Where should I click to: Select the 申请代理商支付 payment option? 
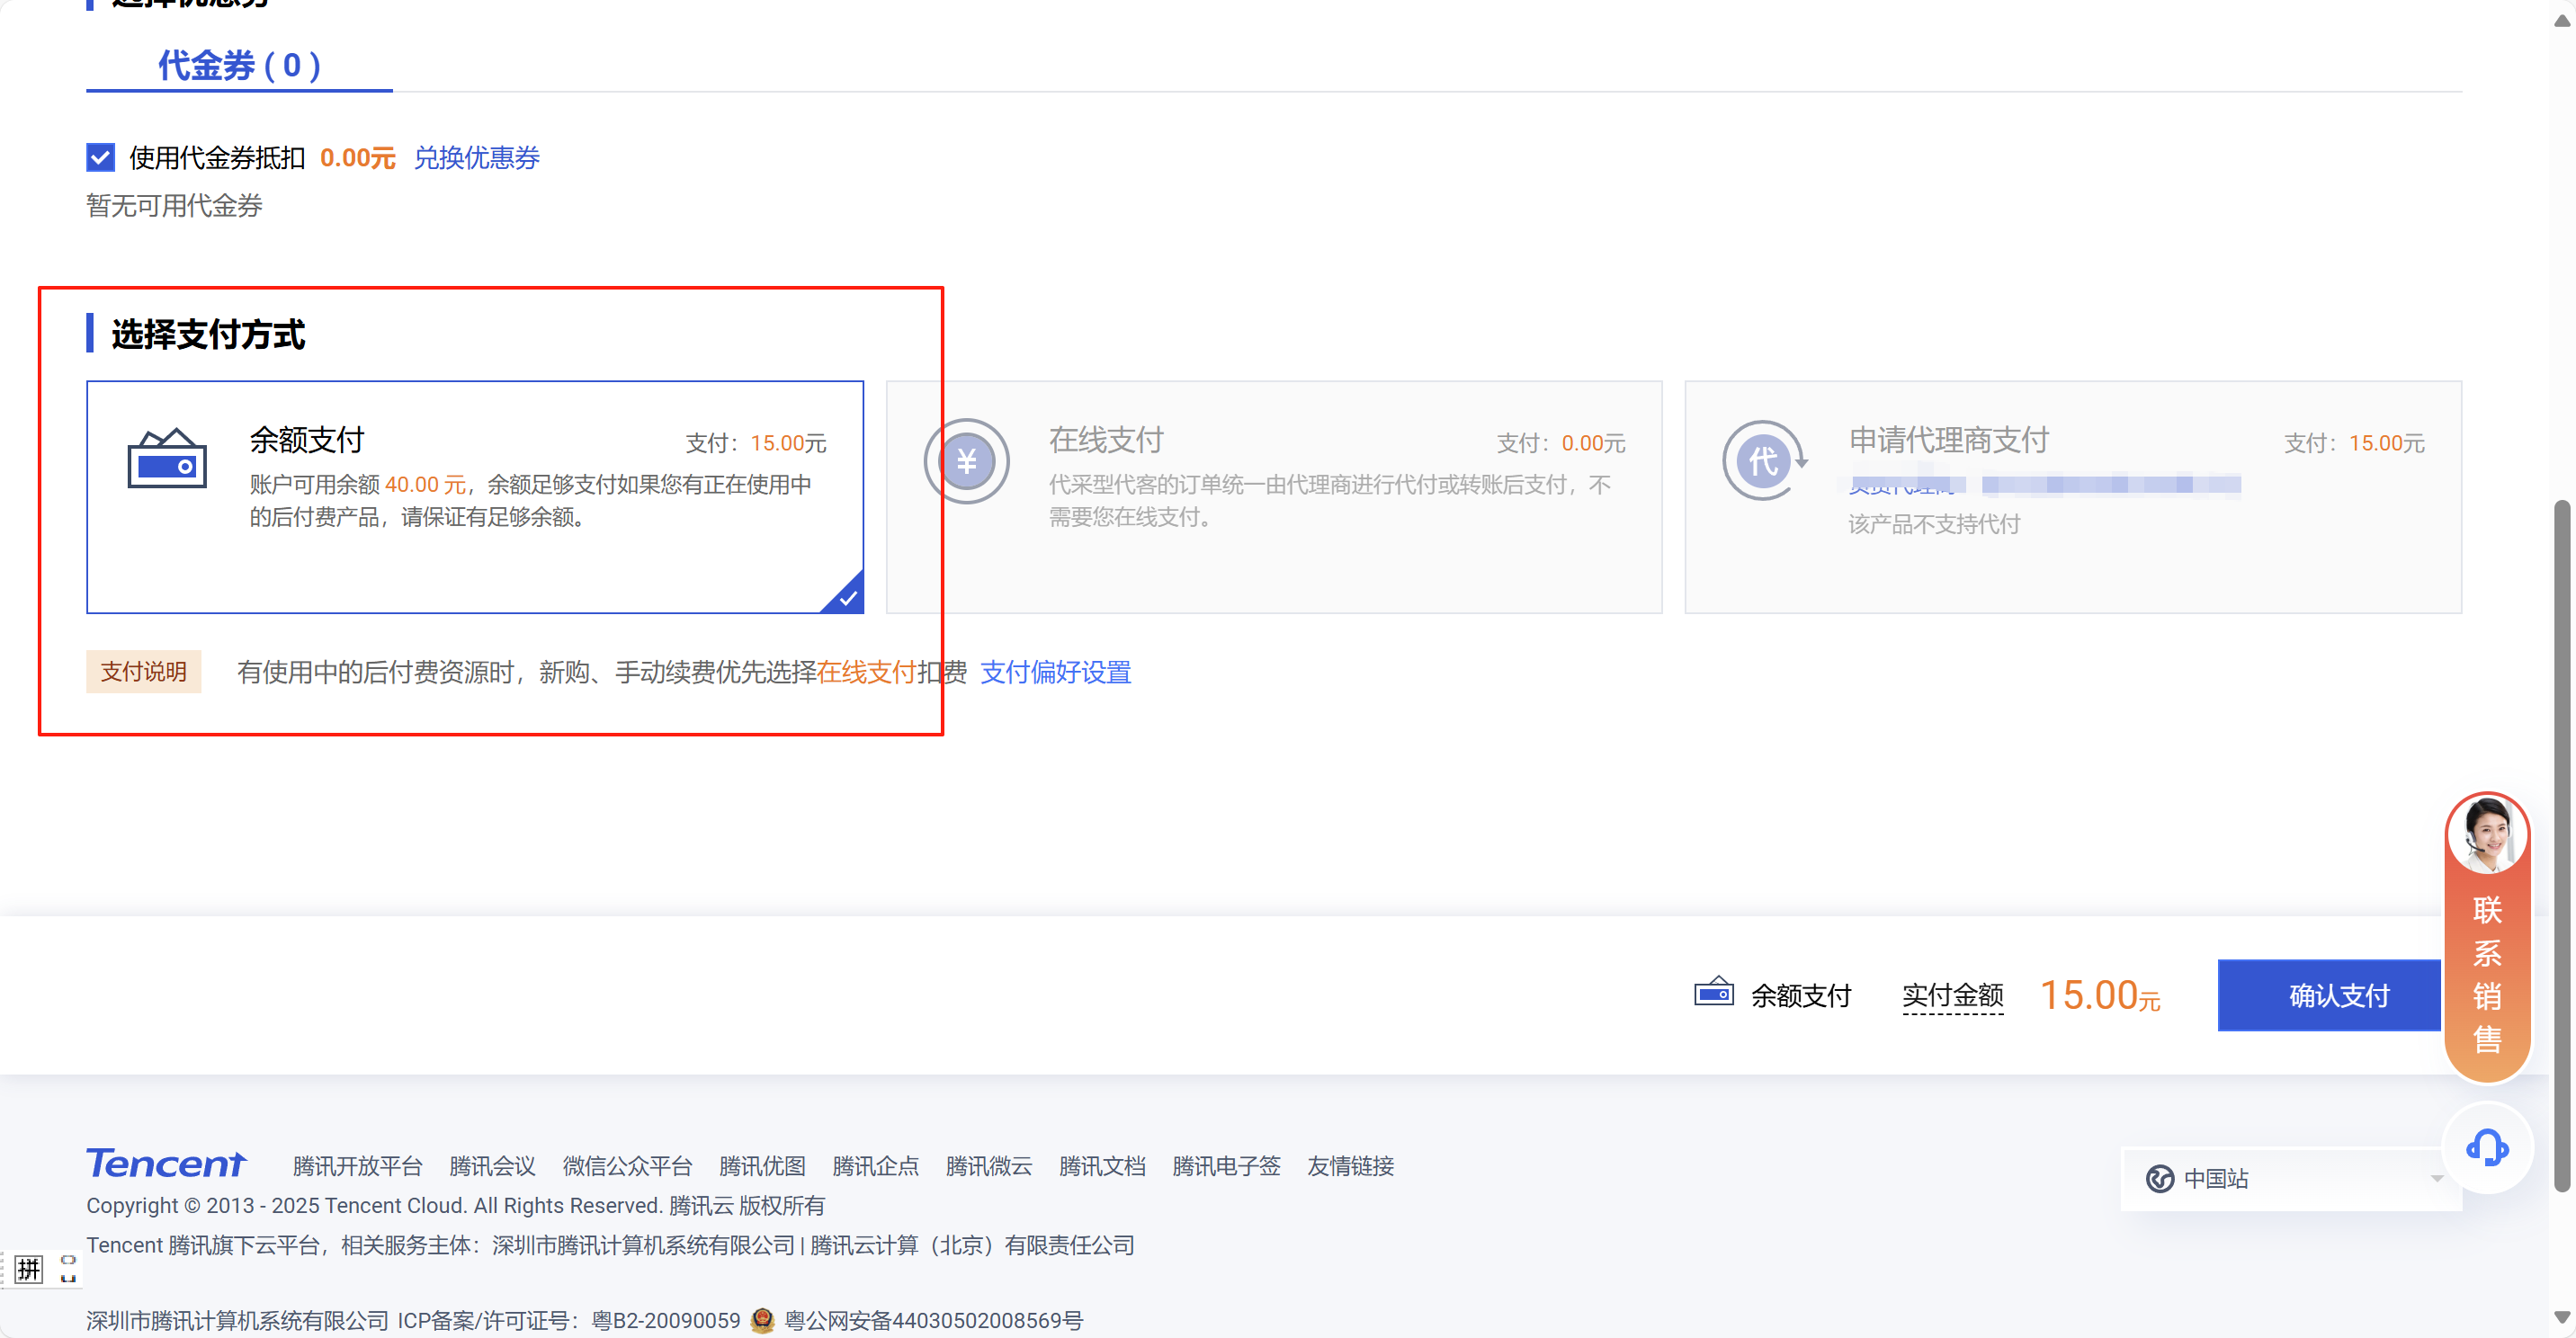[2073, 497]
